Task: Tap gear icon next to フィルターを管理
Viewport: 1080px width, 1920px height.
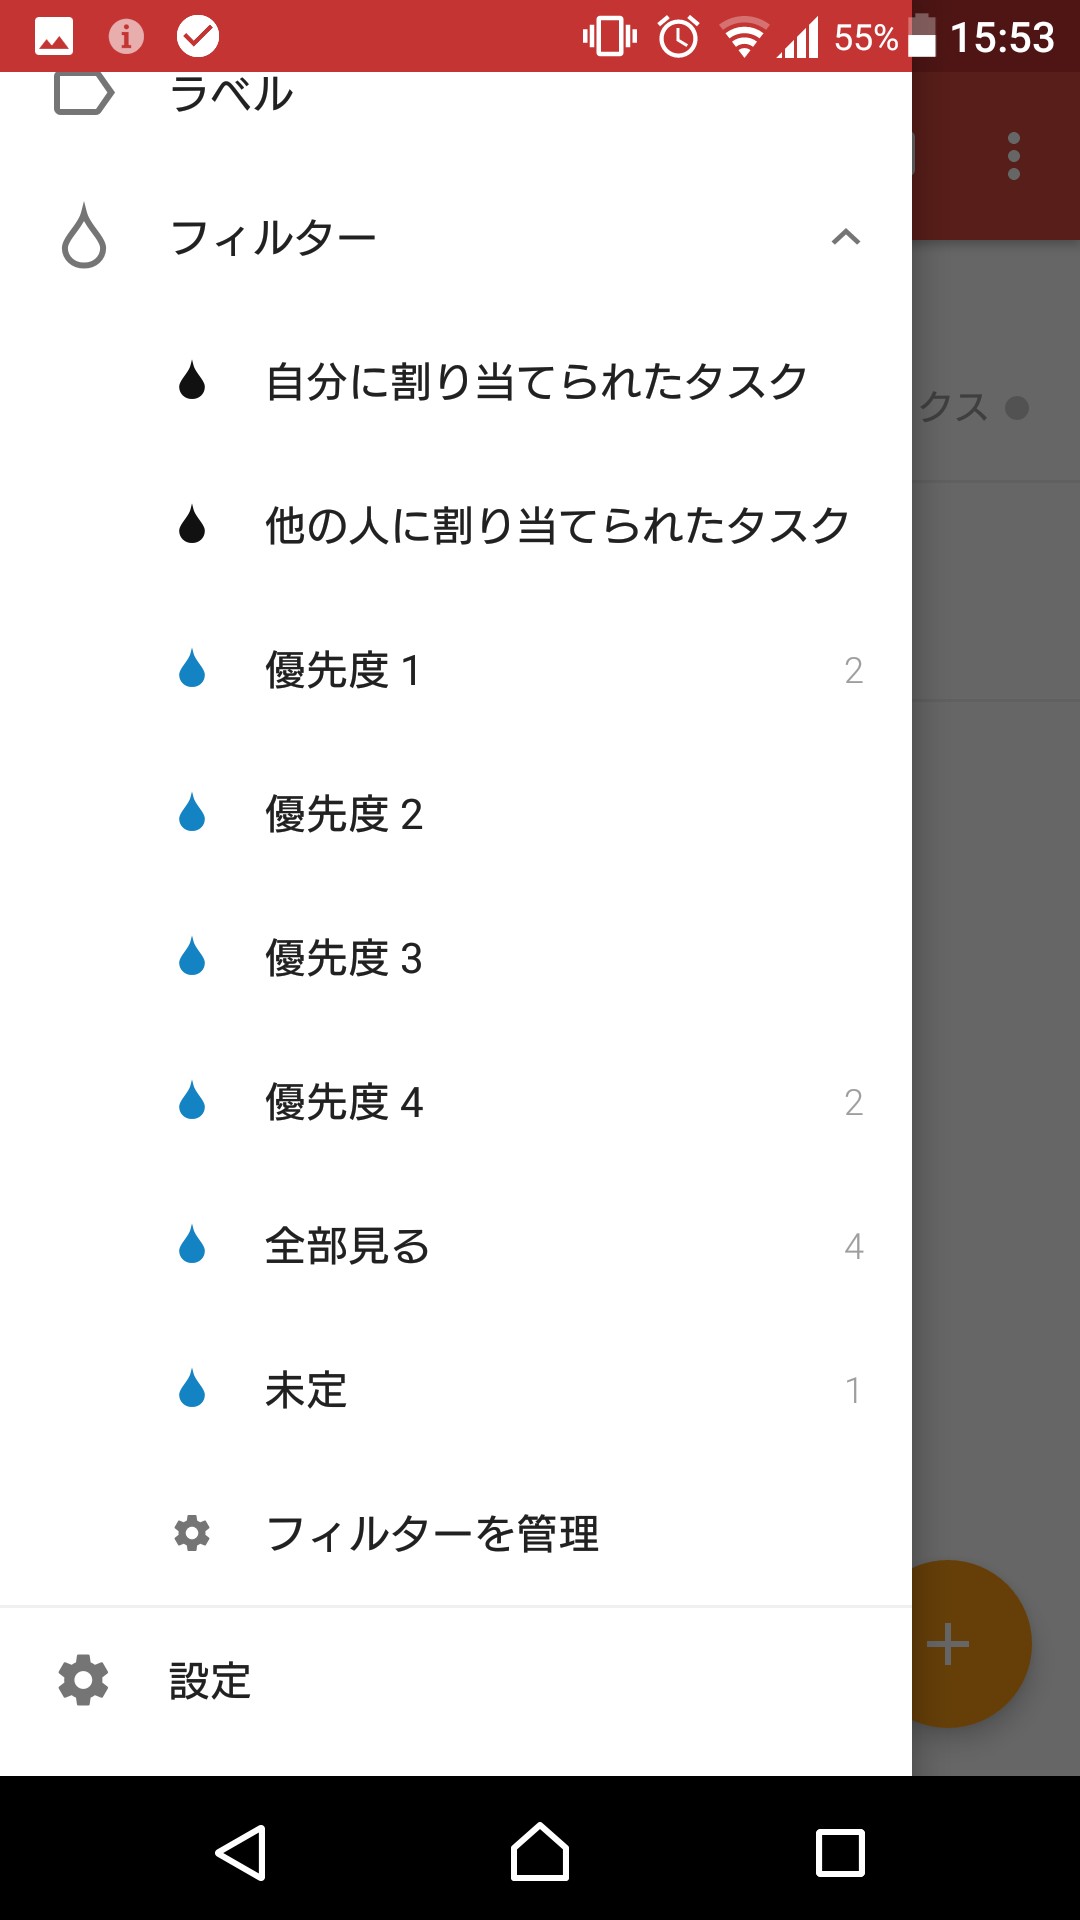Action: 192,1533
